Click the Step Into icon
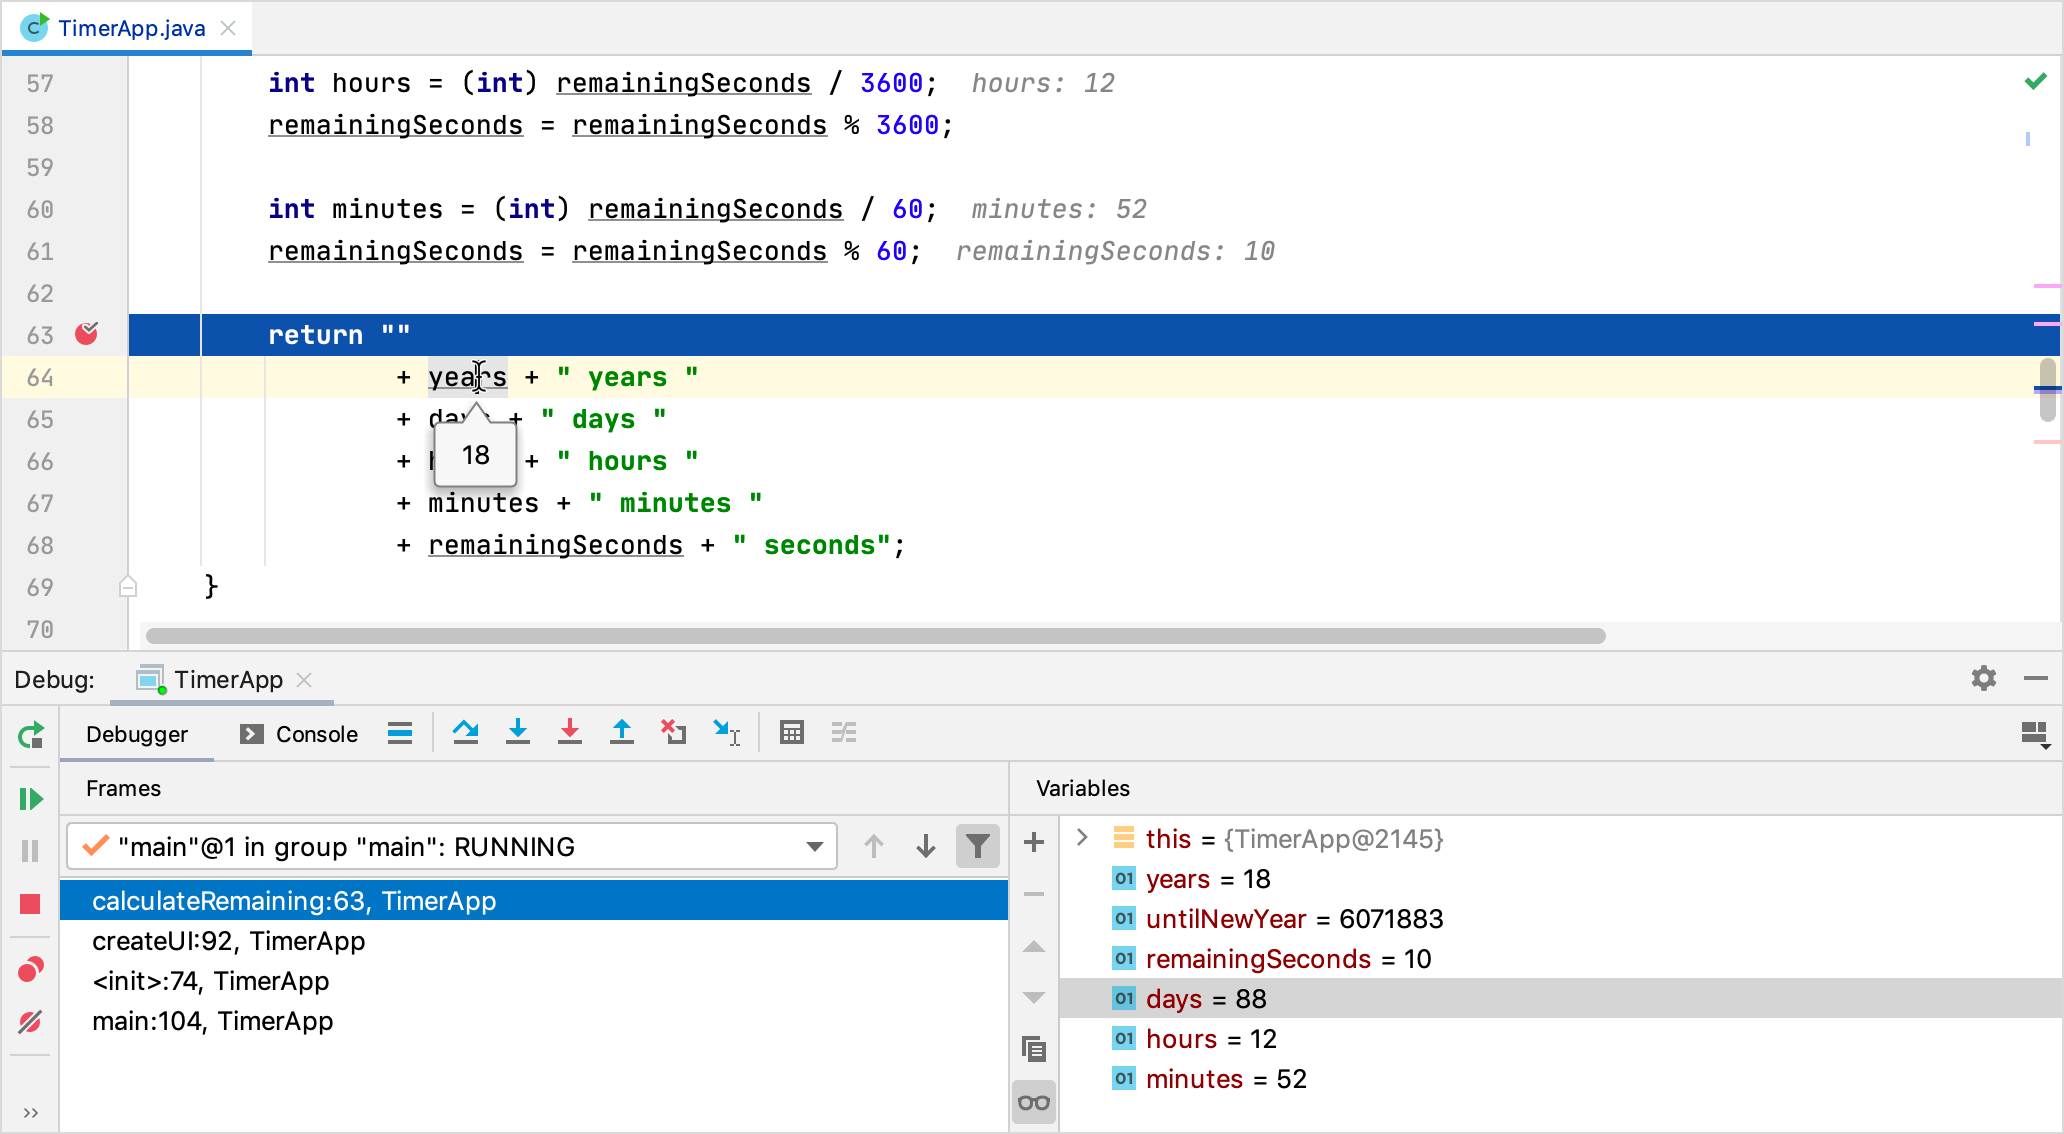 [x=518, y=732]
